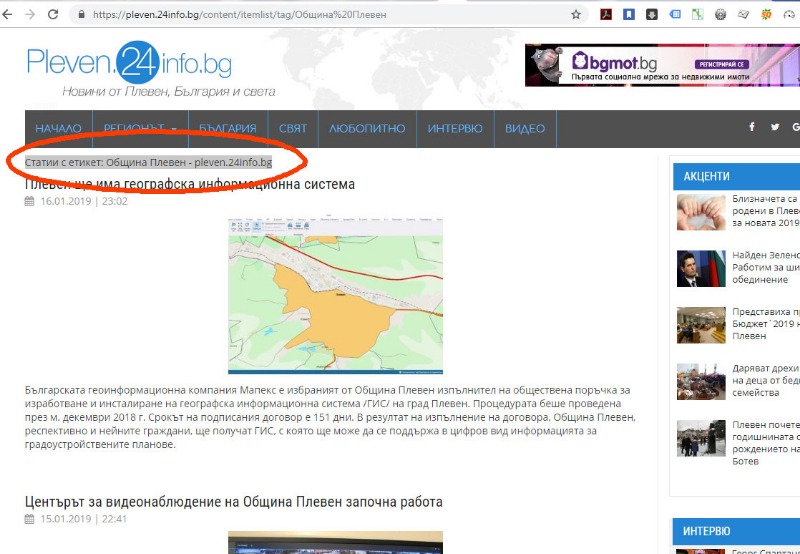
Task: Select the text 'Статии с етикет: Община Плевен - pleven.24info.bg'
Action: [148, 162]
